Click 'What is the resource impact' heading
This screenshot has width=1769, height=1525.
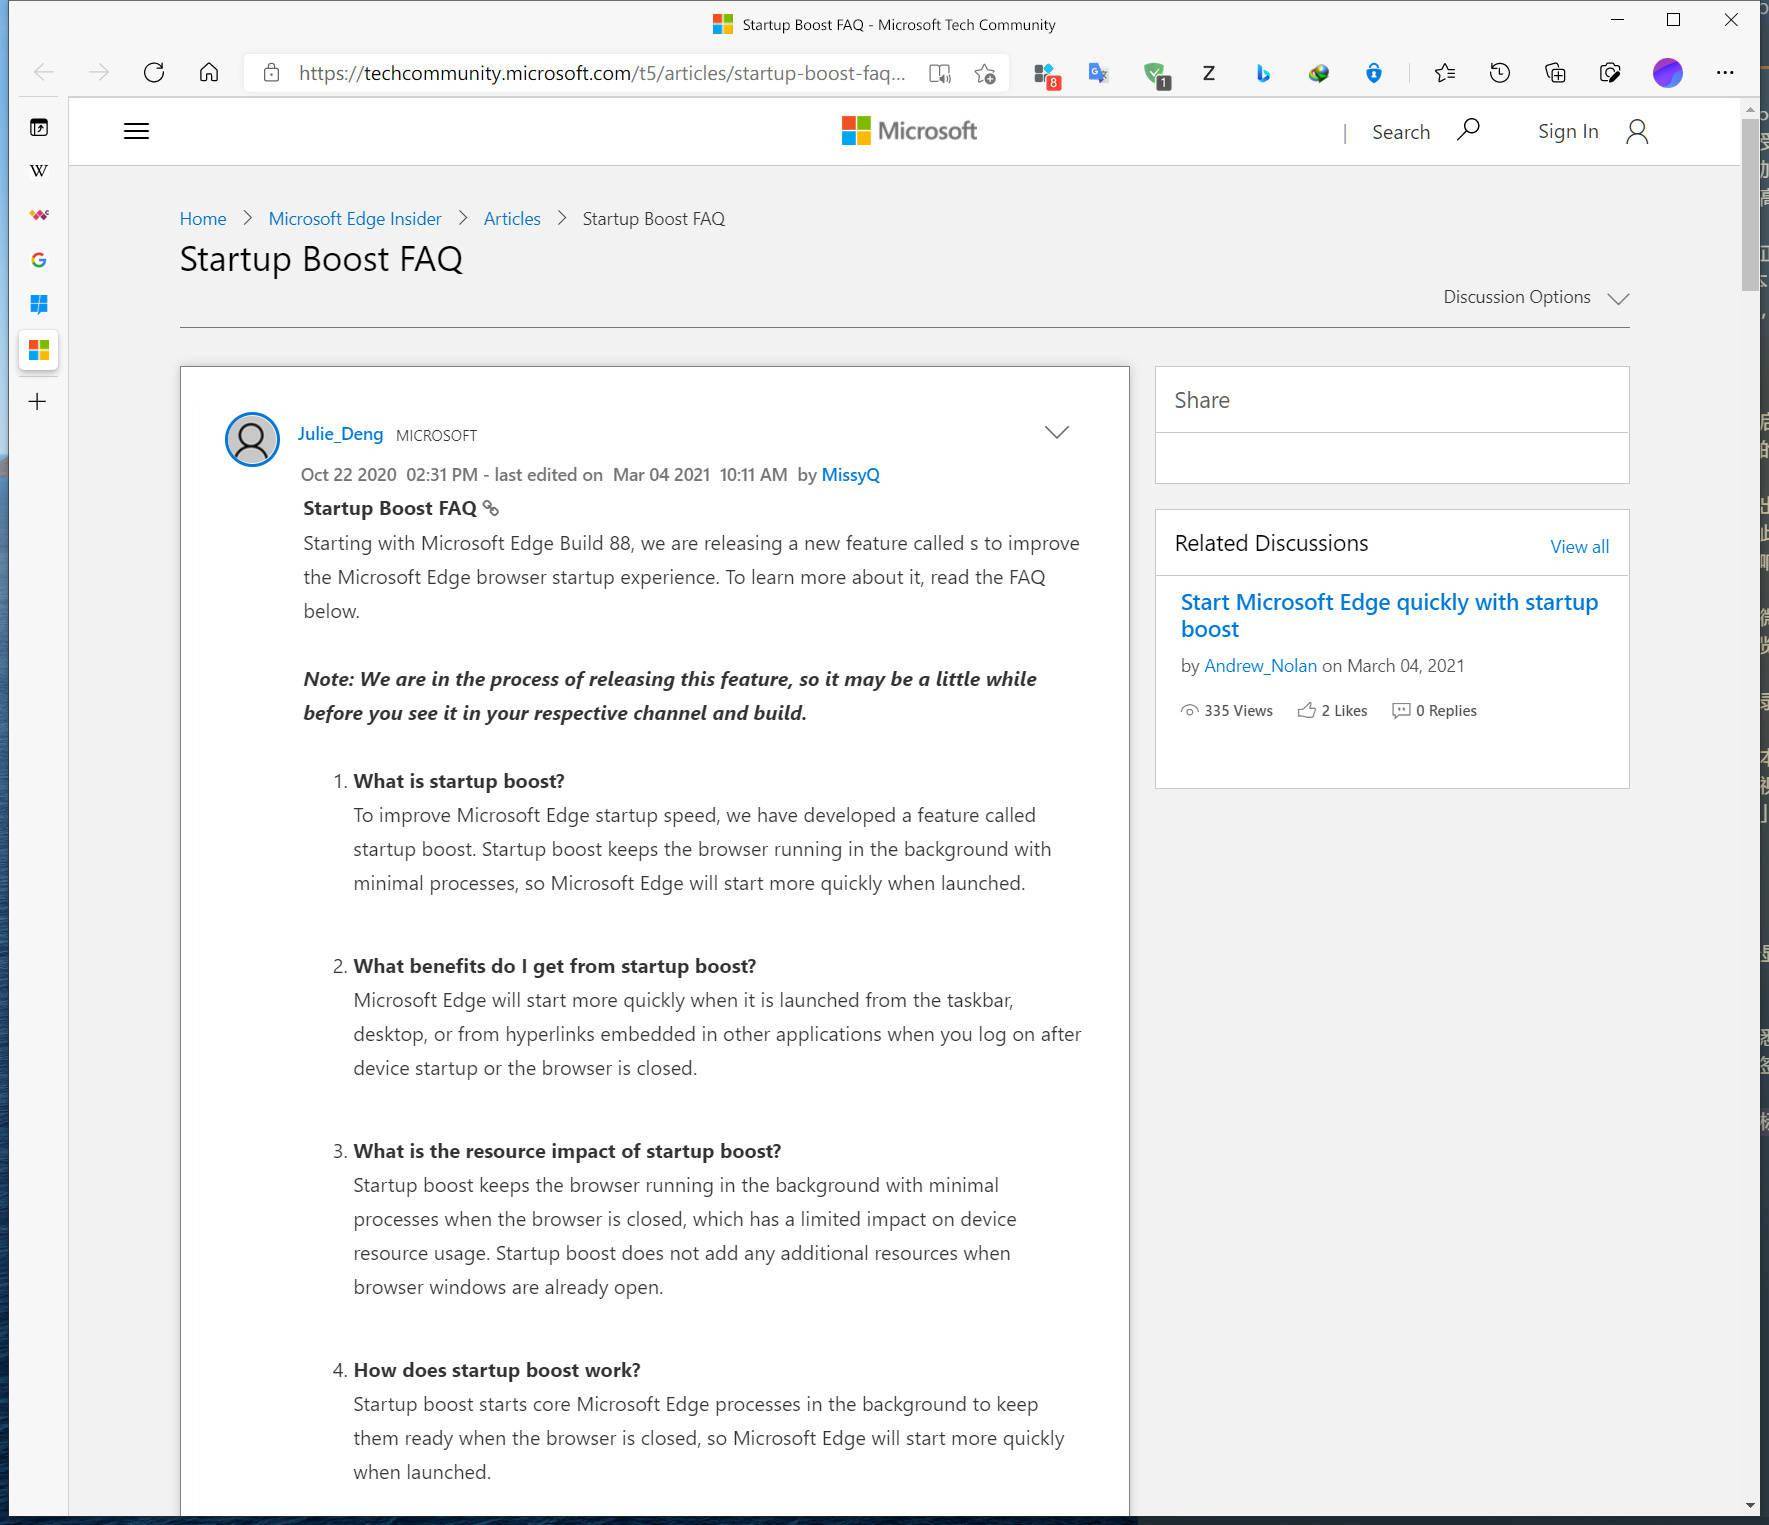[567, 1151]
